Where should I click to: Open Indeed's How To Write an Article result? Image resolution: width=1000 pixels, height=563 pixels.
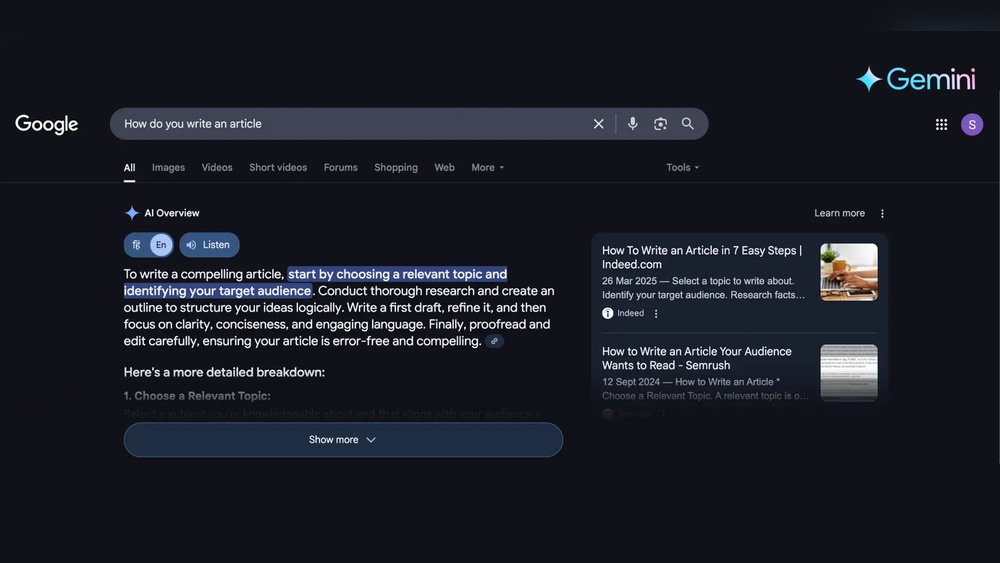(701, 257)
